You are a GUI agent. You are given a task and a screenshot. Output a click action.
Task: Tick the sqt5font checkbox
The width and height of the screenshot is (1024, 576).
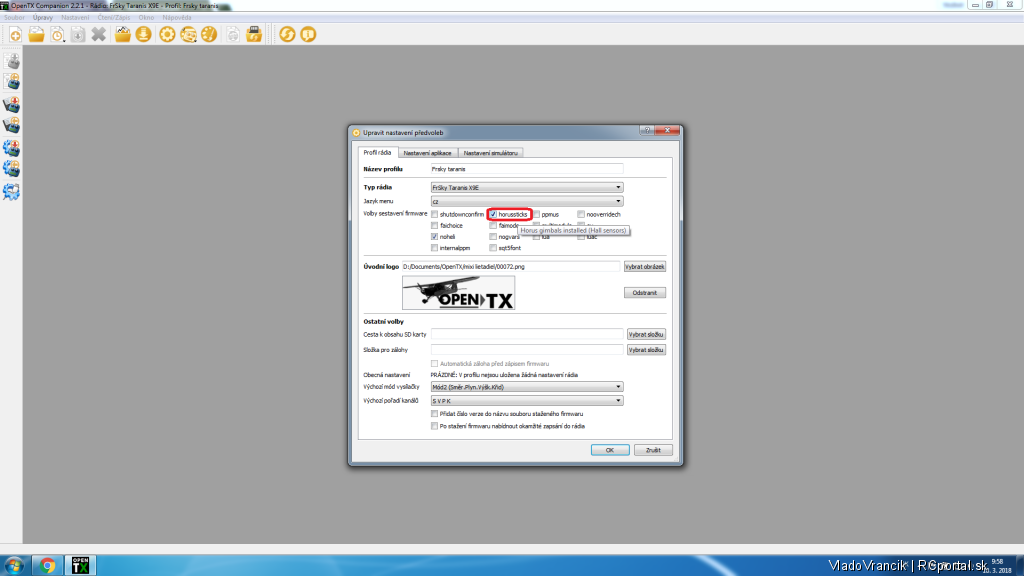pos(493,248)
